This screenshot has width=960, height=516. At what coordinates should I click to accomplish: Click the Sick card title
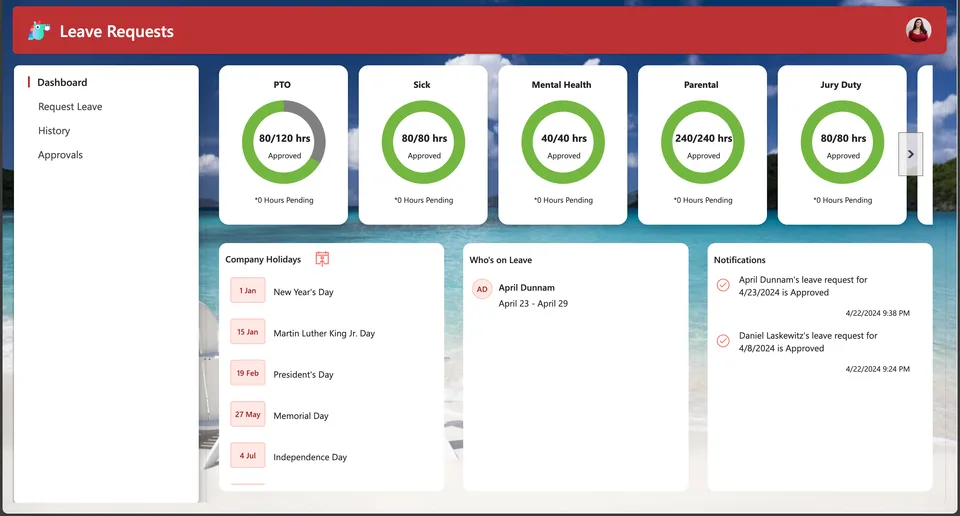(422, 84)
